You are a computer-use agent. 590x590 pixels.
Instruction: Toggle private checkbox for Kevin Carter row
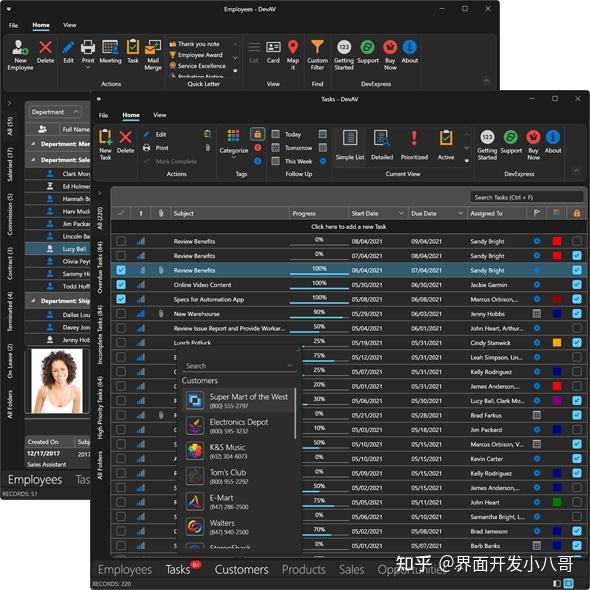point(576,458)
